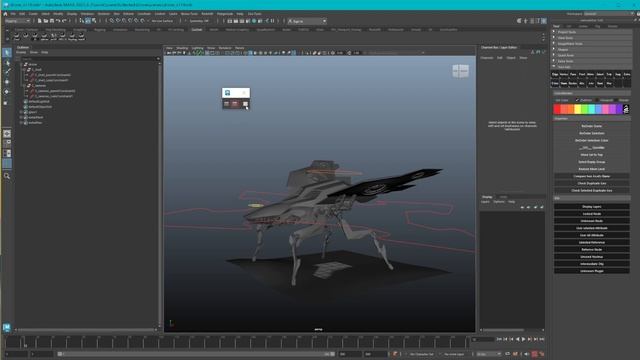Click the Reference Node button

tap(591, 249)
